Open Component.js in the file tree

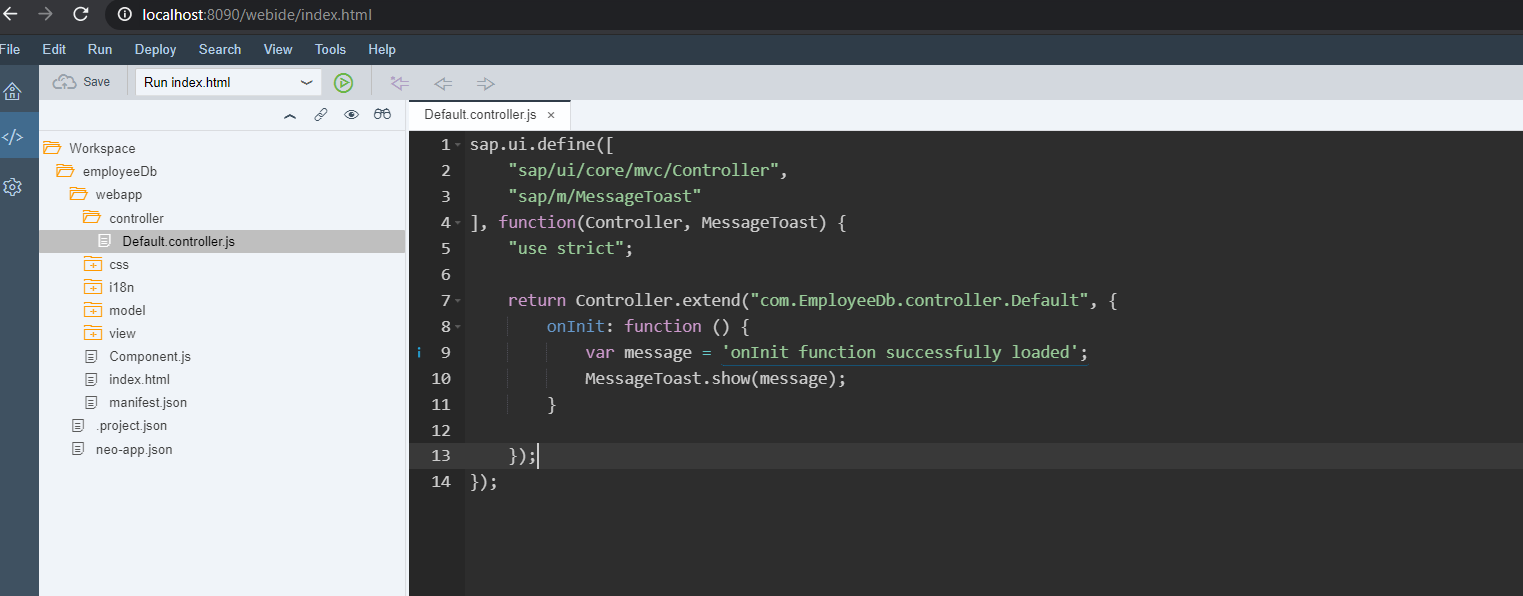click(x=150, y=356)
